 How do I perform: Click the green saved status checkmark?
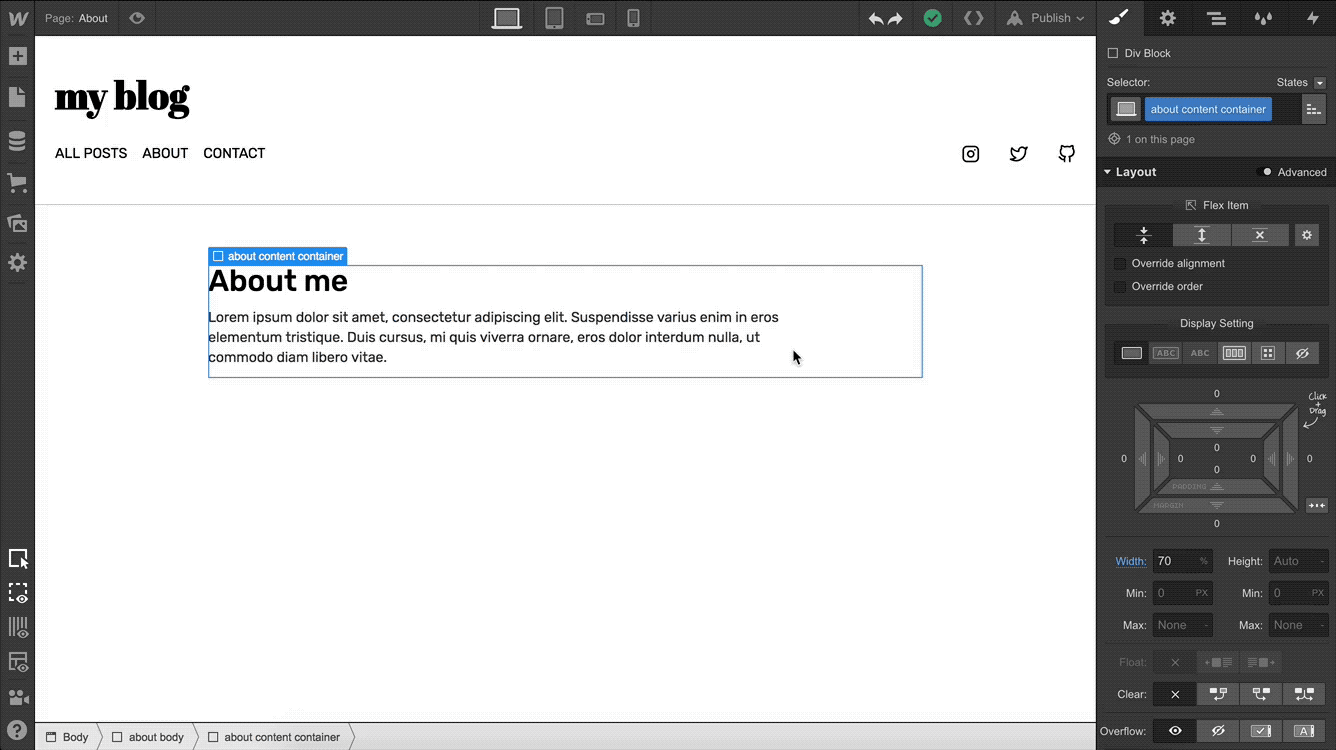point(932,18)
